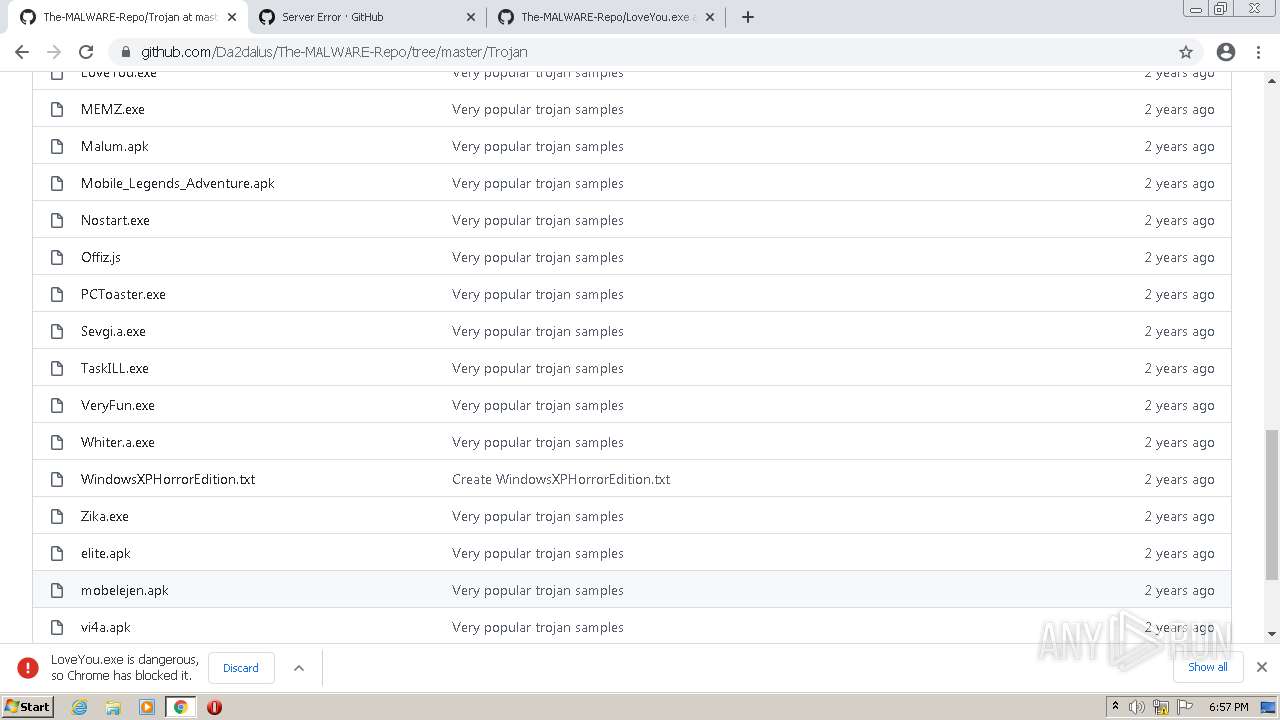Click the vertical page scrollbar thumb
This screenshot has height=720, width=1280.
[1271, 504]
